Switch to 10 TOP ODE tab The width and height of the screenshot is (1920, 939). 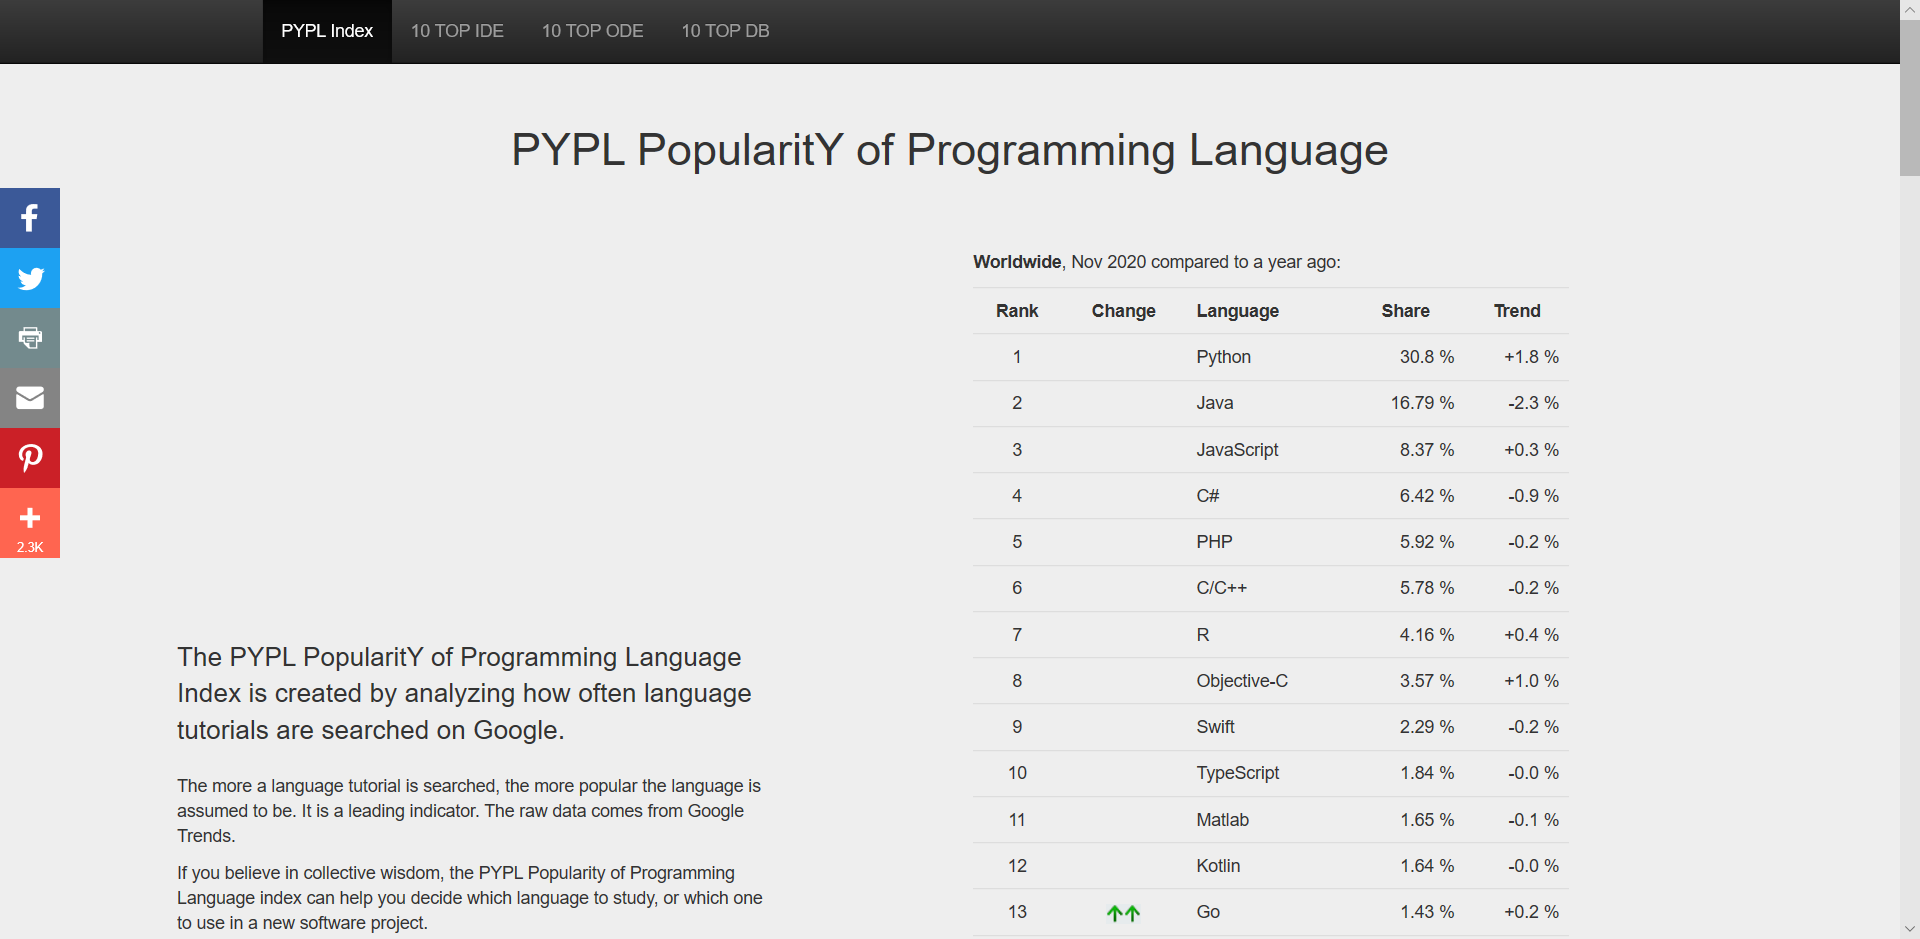point(592,31)
